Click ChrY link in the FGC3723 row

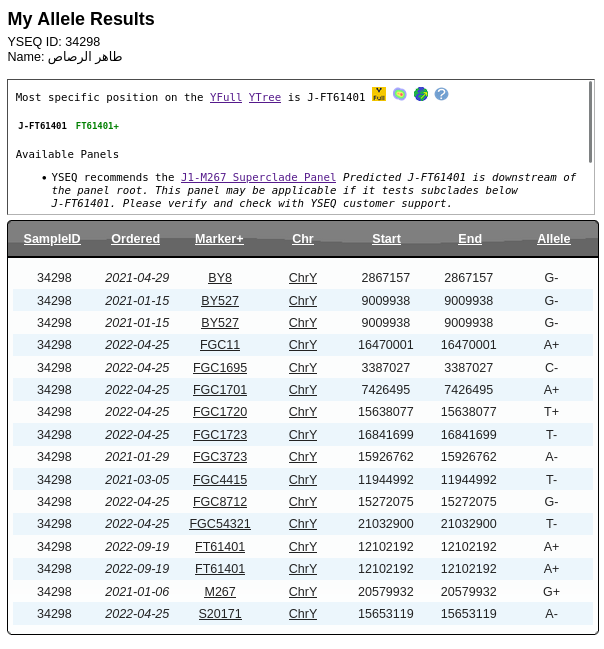click(x=303, y=457)
